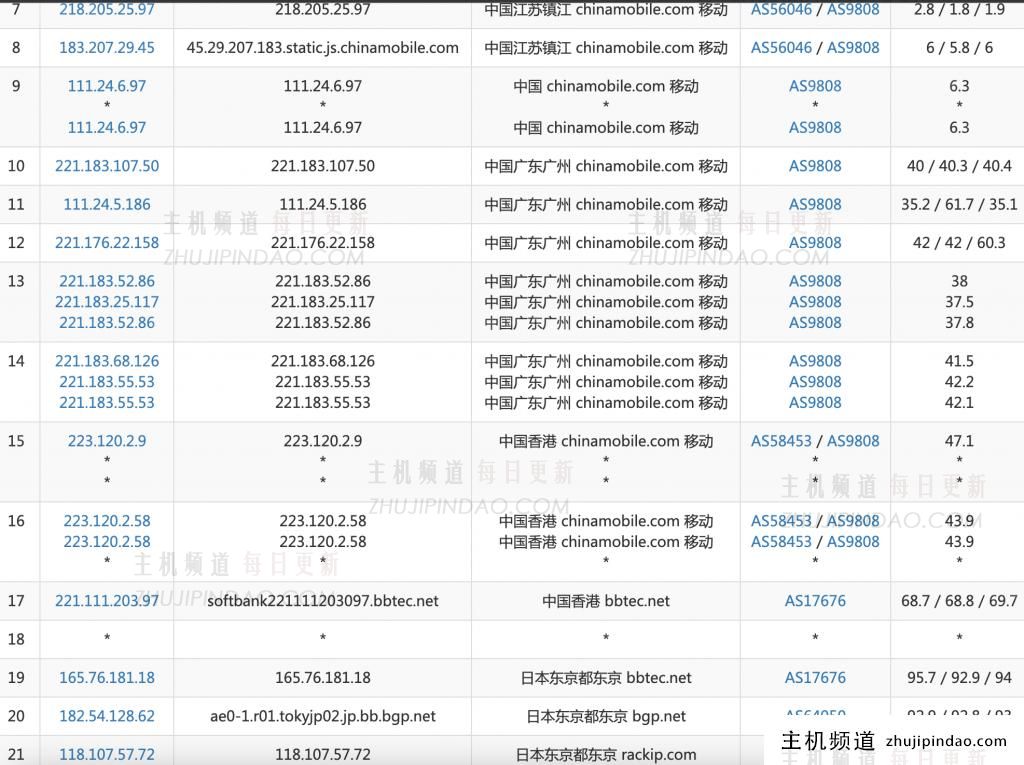Select latency value 40 / 40.3 / 40.4
The image size is (1024, 765).
coord(959,166)
